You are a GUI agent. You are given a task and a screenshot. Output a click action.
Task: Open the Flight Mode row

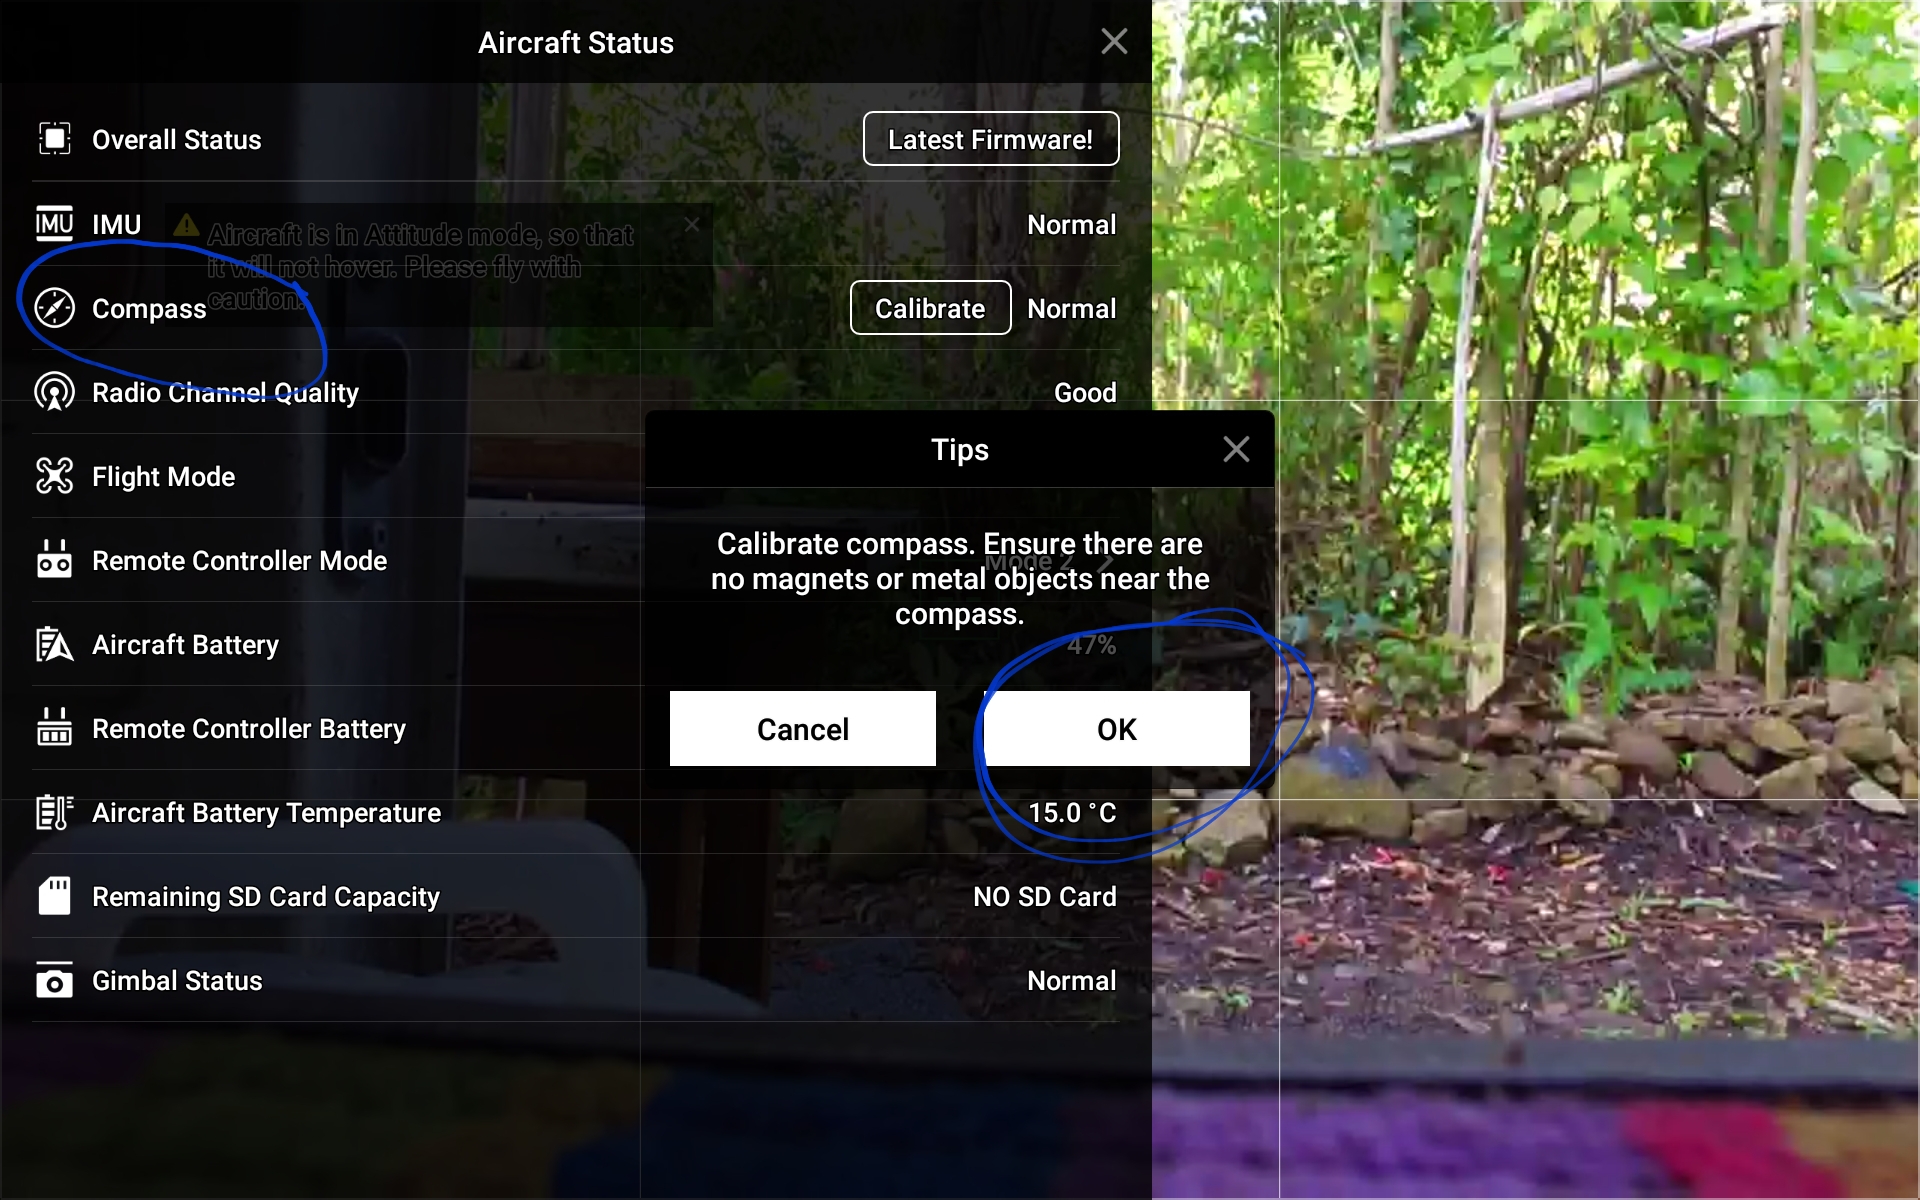click(575, 477)
